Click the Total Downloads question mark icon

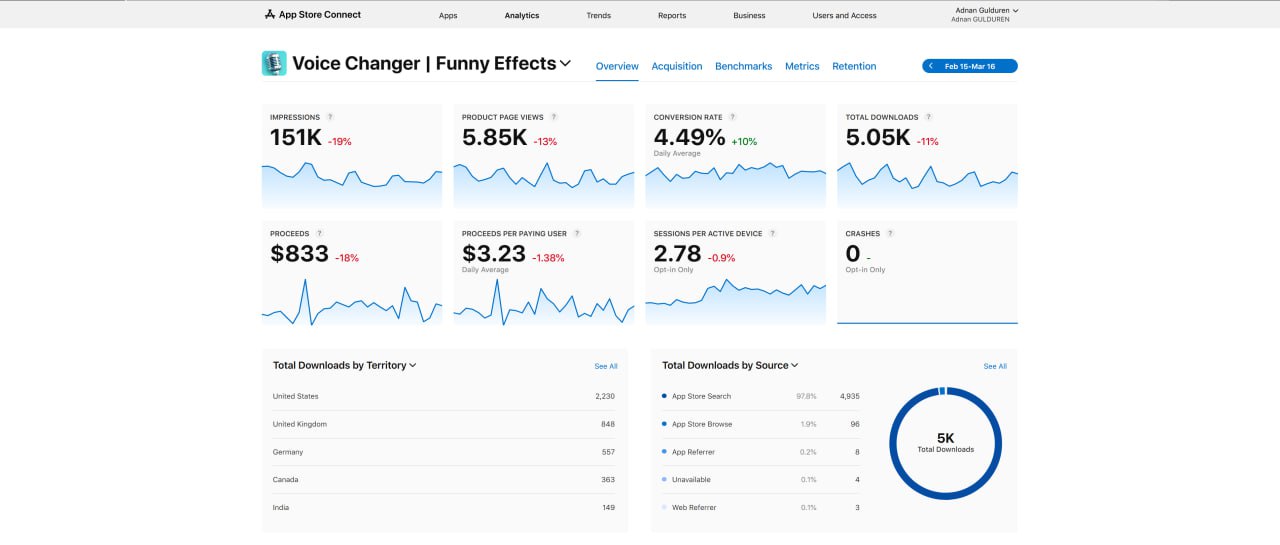928,117
